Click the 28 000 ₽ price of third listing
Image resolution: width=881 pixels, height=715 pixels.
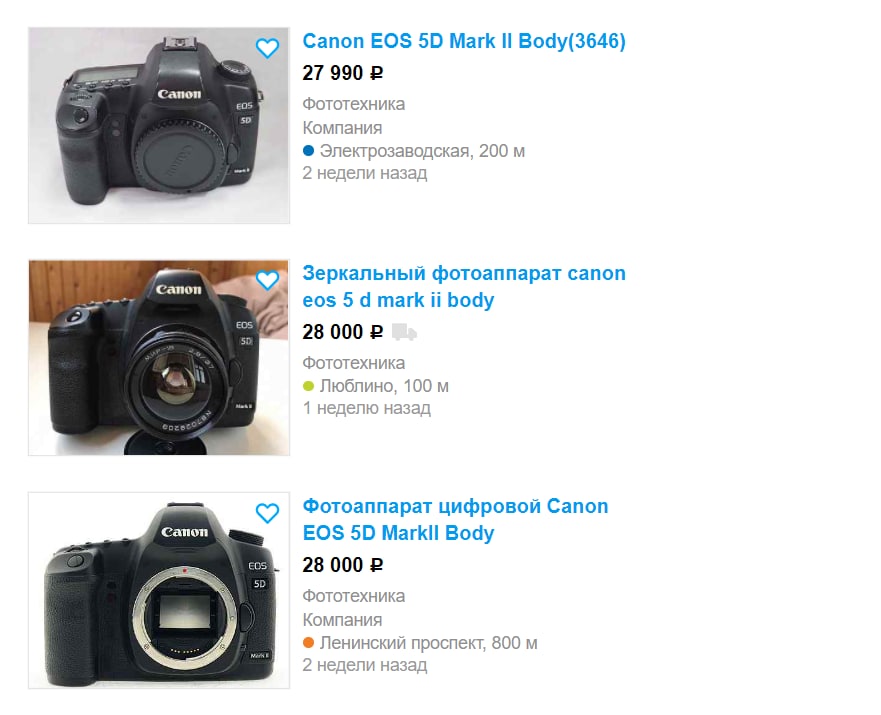click(x=343, y=565)
